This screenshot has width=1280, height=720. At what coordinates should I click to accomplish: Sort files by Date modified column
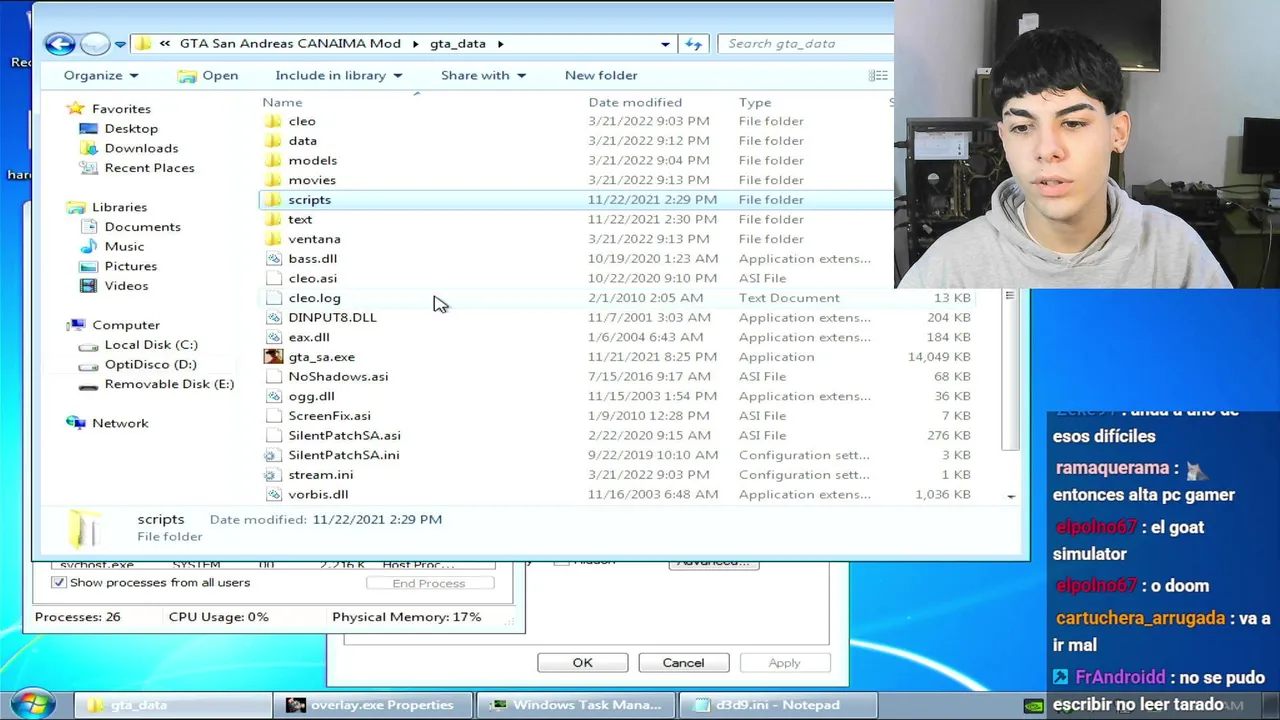[635, 102]
